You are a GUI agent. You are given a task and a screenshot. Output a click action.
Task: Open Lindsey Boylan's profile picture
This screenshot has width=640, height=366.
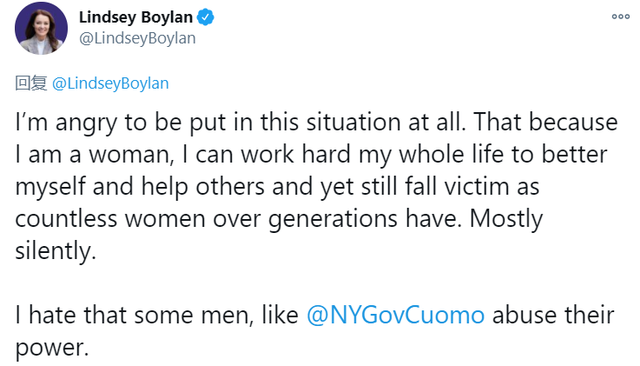(x=41, y=29)
